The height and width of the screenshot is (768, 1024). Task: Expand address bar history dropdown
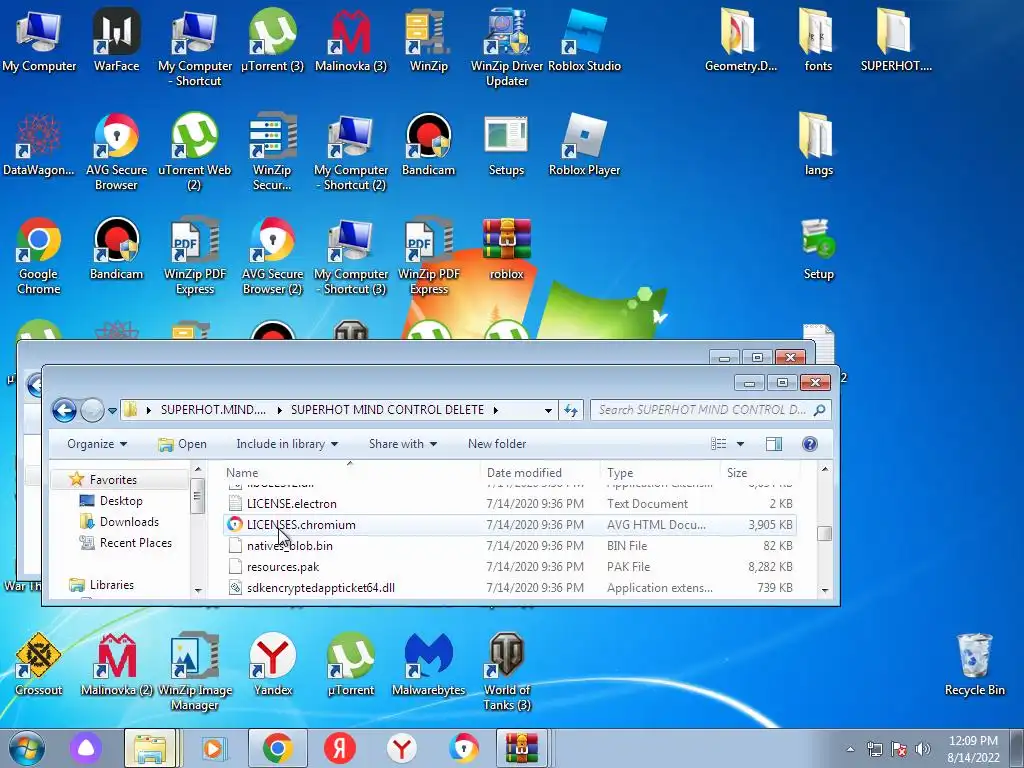(x=548, y=410)
